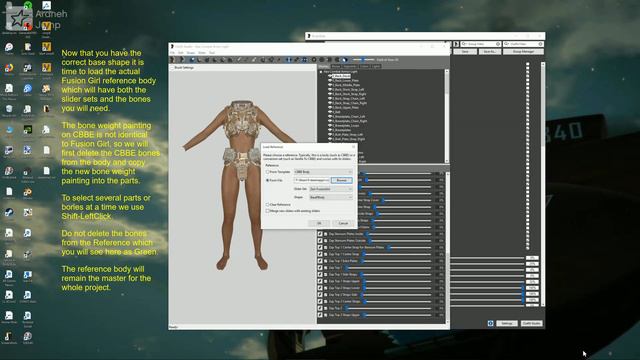
Task: Enable Merge new sliders with existing sliders
Action: 268,211
